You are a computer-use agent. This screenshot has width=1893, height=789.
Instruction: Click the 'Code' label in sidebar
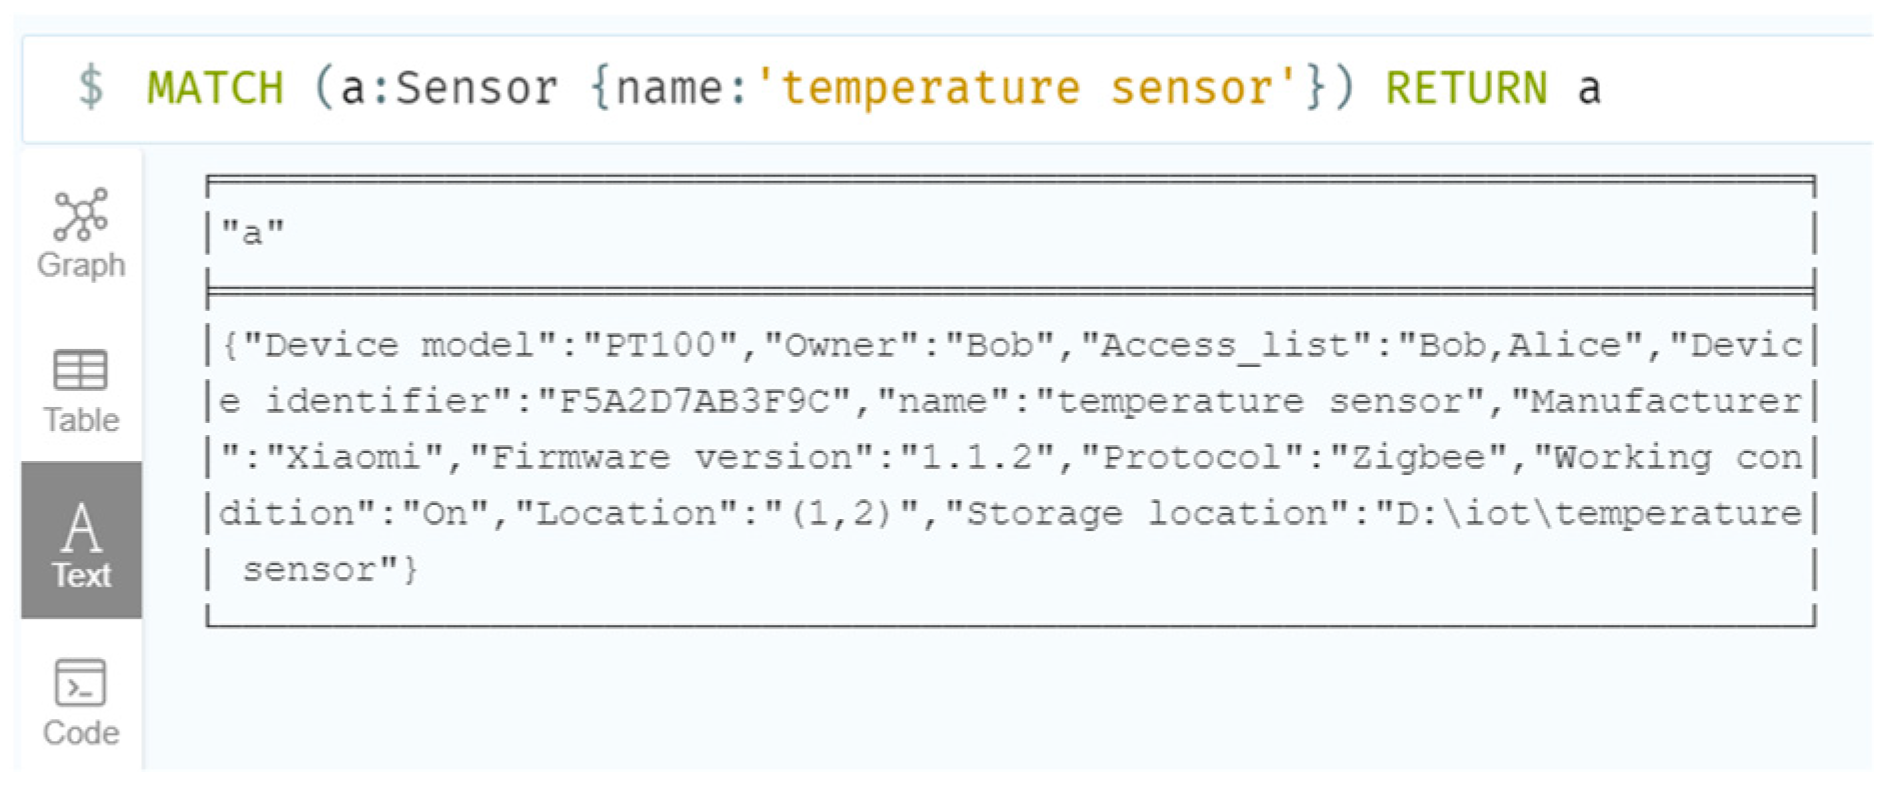click(x=81, y=733)
